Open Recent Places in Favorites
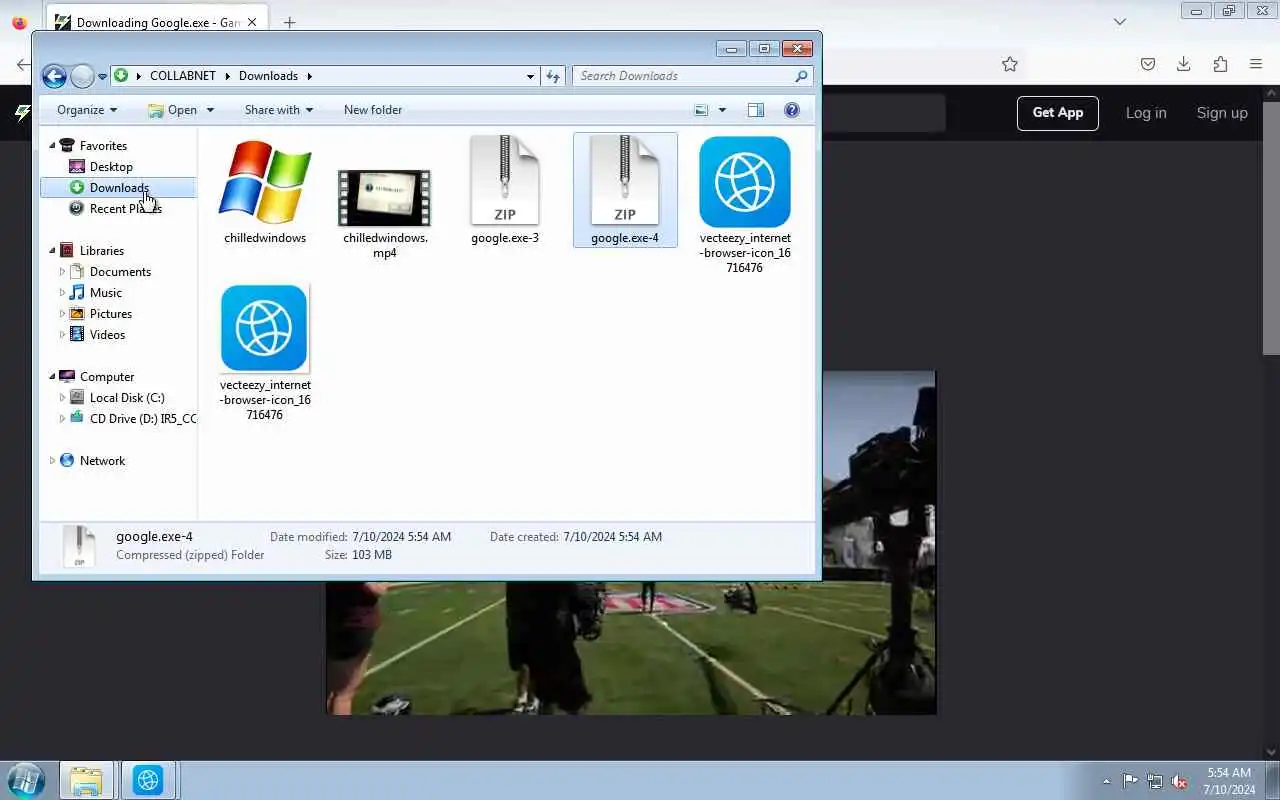This screenshot has width=1280, height=800. pos(125,209)
